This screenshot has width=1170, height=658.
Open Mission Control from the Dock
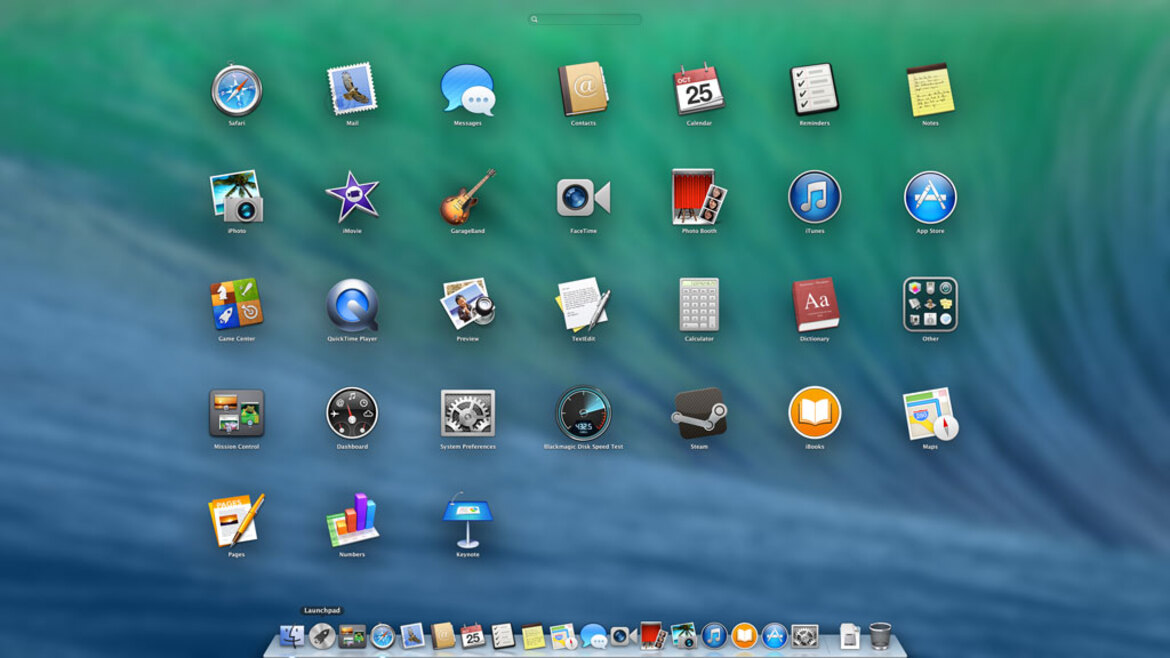tap(352, 636)
